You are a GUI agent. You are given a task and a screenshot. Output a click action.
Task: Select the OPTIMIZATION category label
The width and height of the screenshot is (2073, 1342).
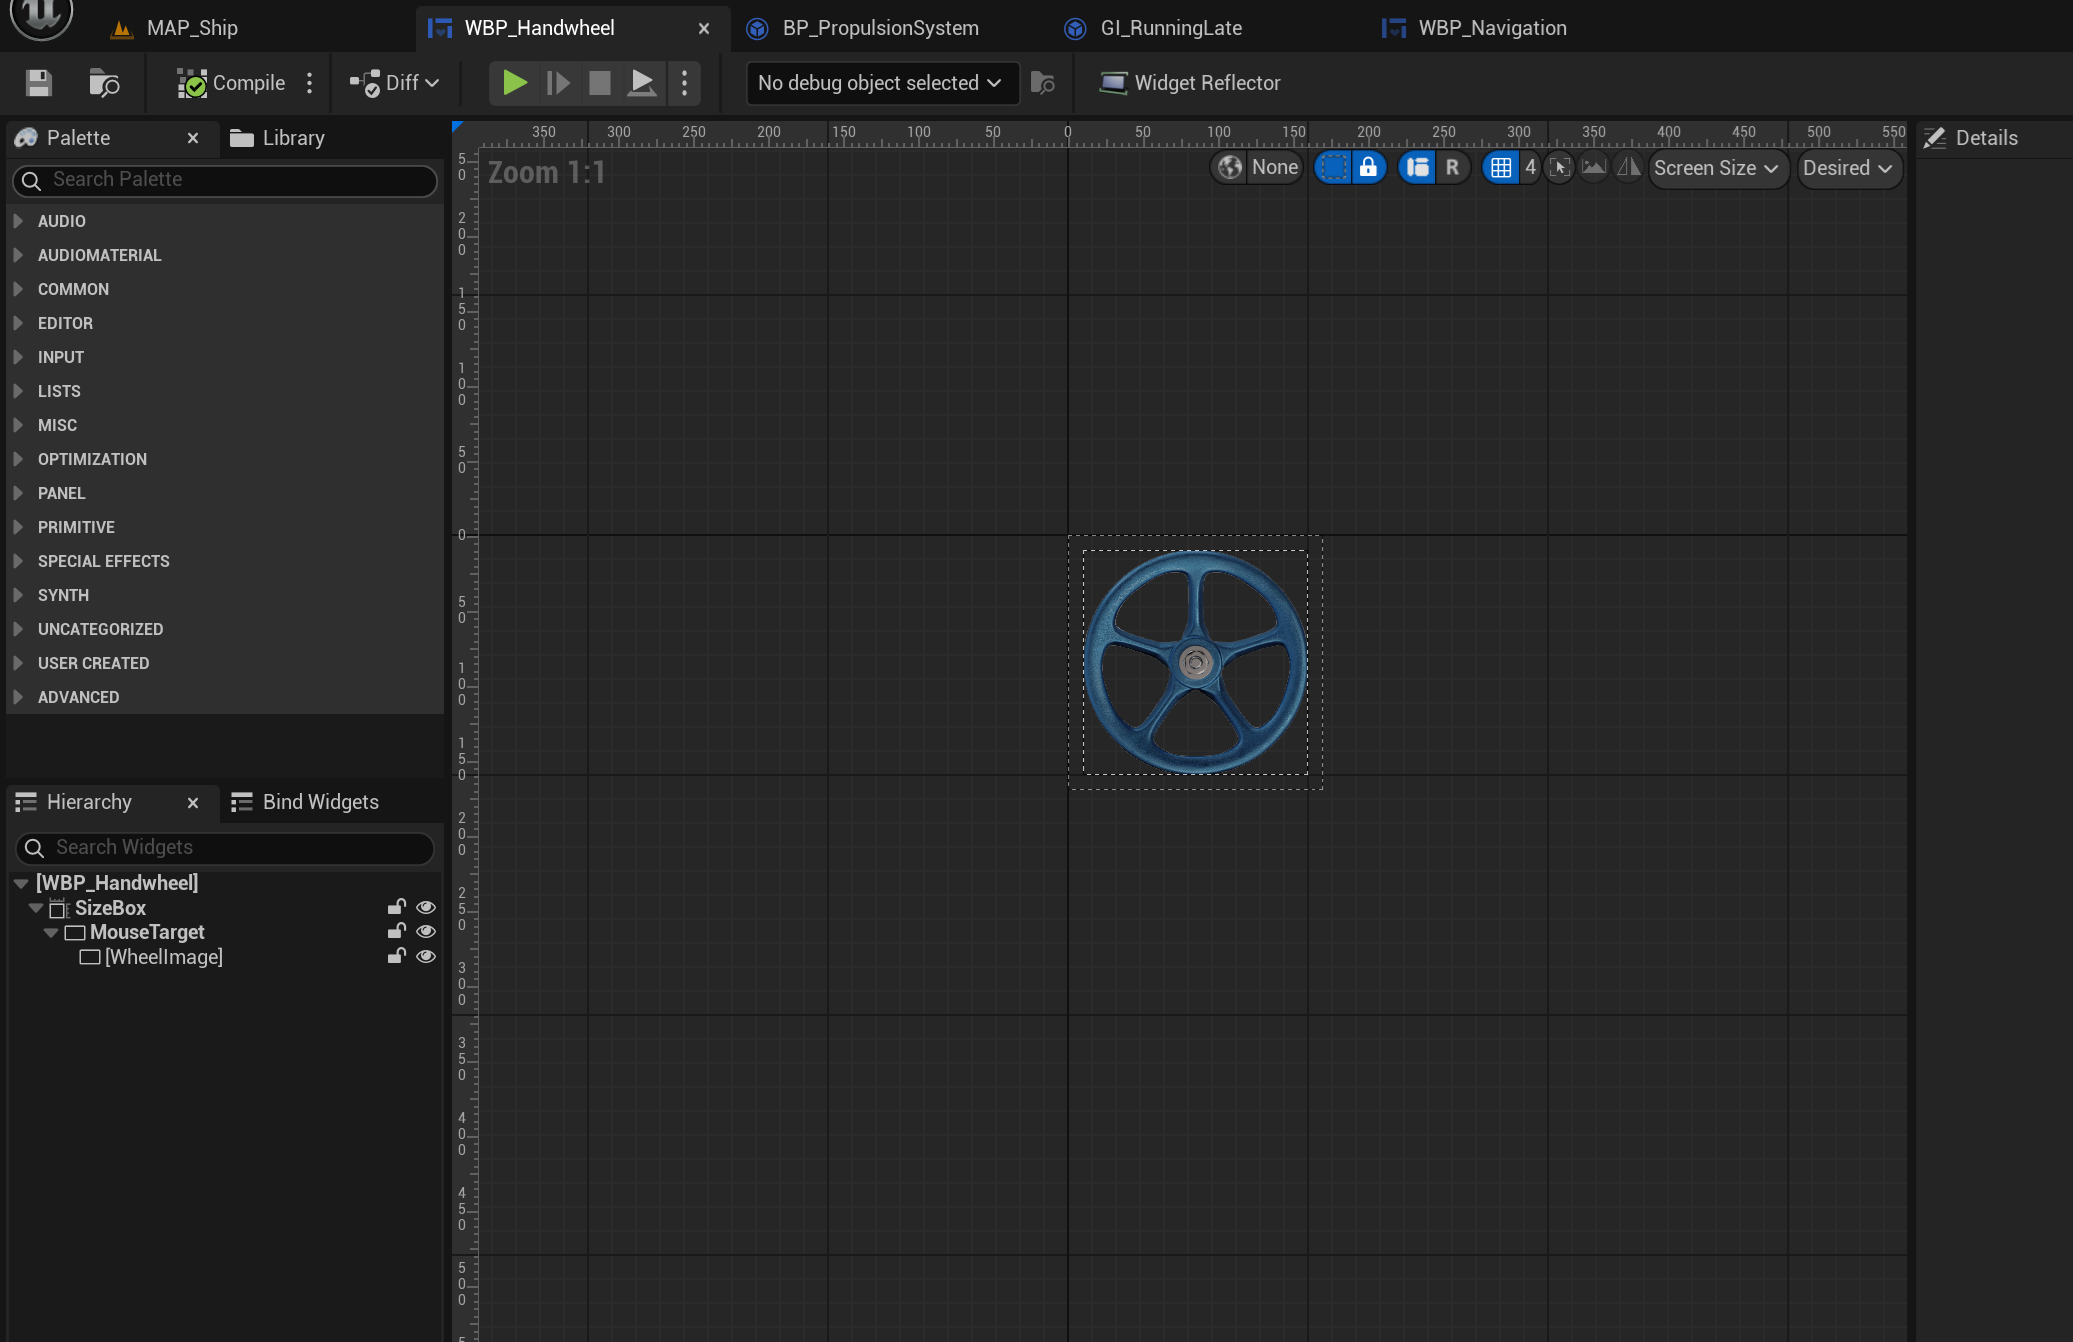click(x=92, y=459)
